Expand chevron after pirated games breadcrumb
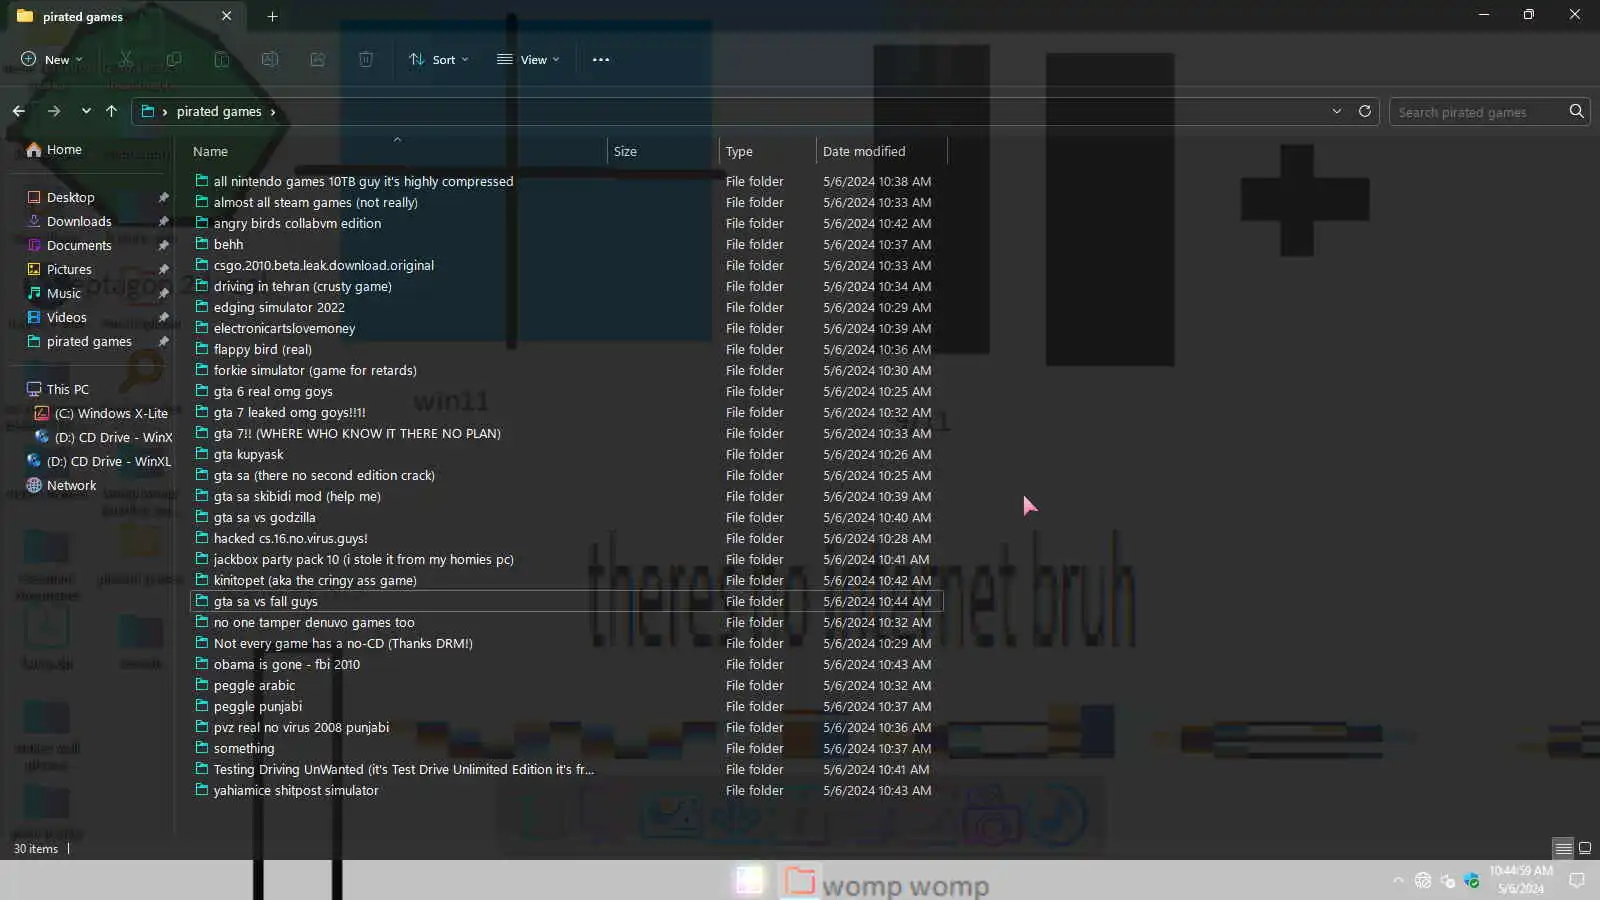The image size is (1600, 900). (273, 111)
